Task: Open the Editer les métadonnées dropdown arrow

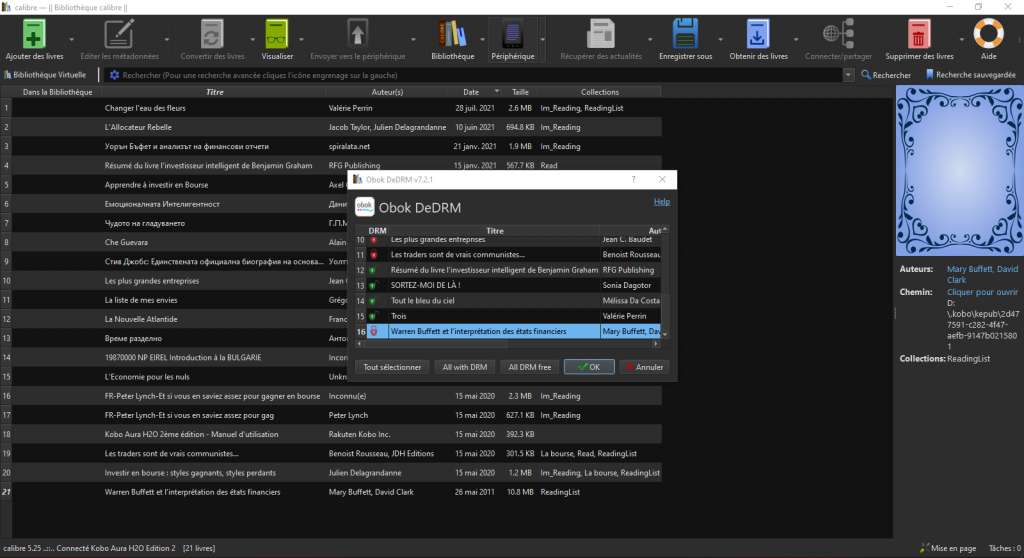Action: click(x=167, y=39)
